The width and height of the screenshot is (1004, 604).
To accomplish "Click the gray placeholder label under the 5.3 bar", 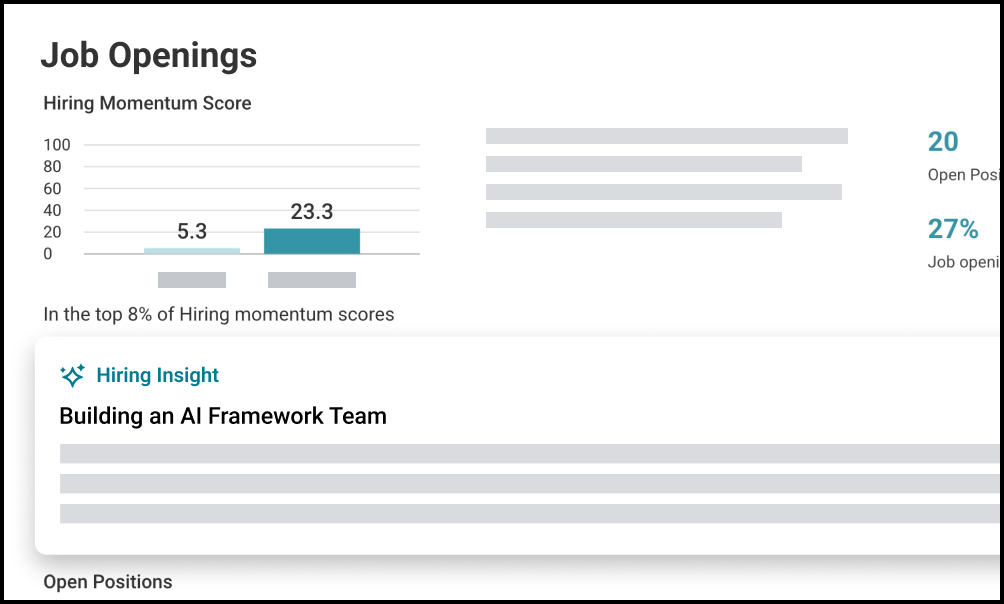I will (x=192, y=280).
